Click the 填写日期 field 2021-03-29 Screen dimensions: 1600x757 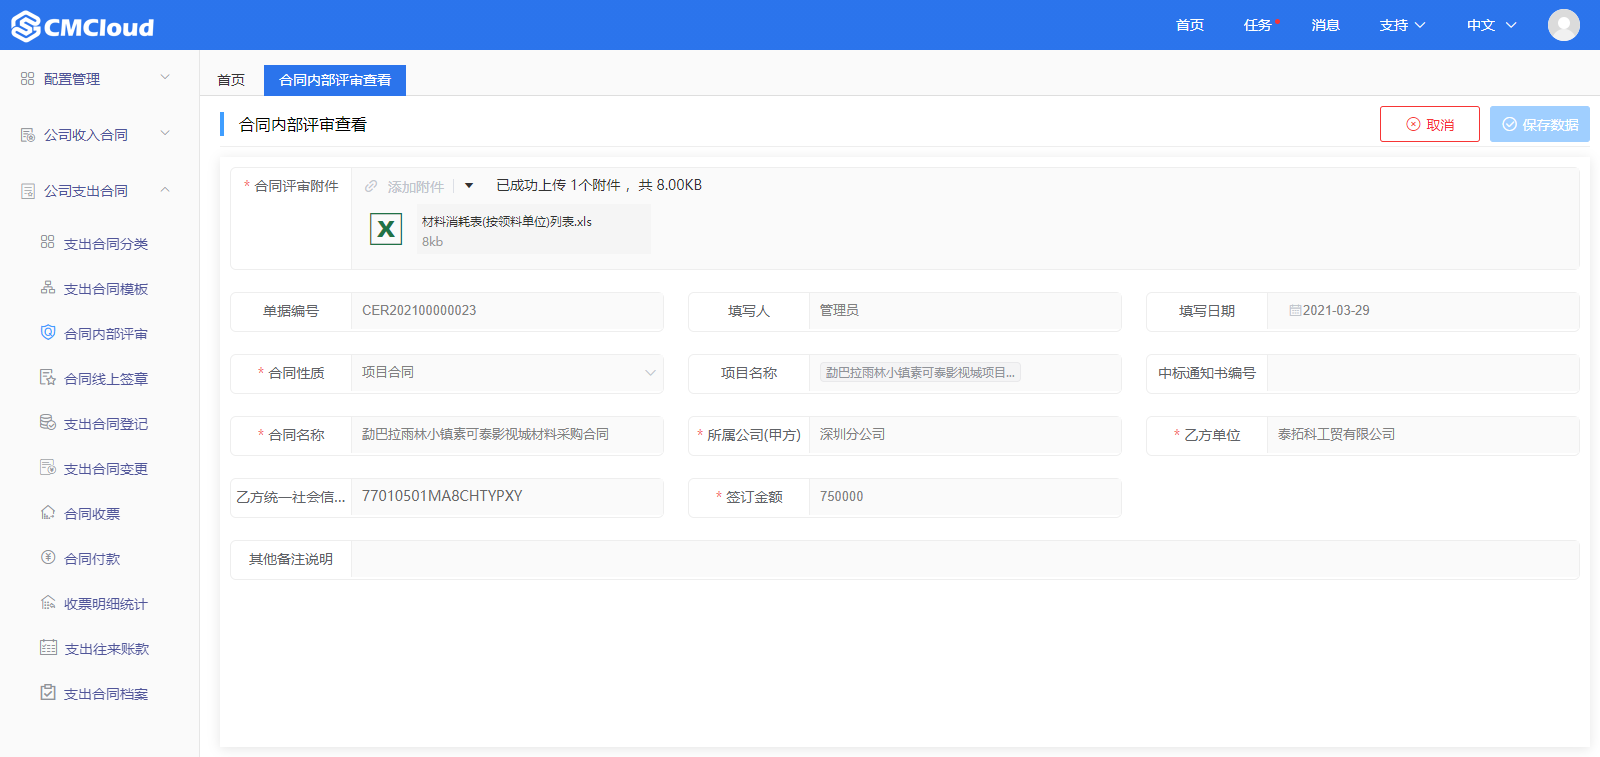(1423, 311)
